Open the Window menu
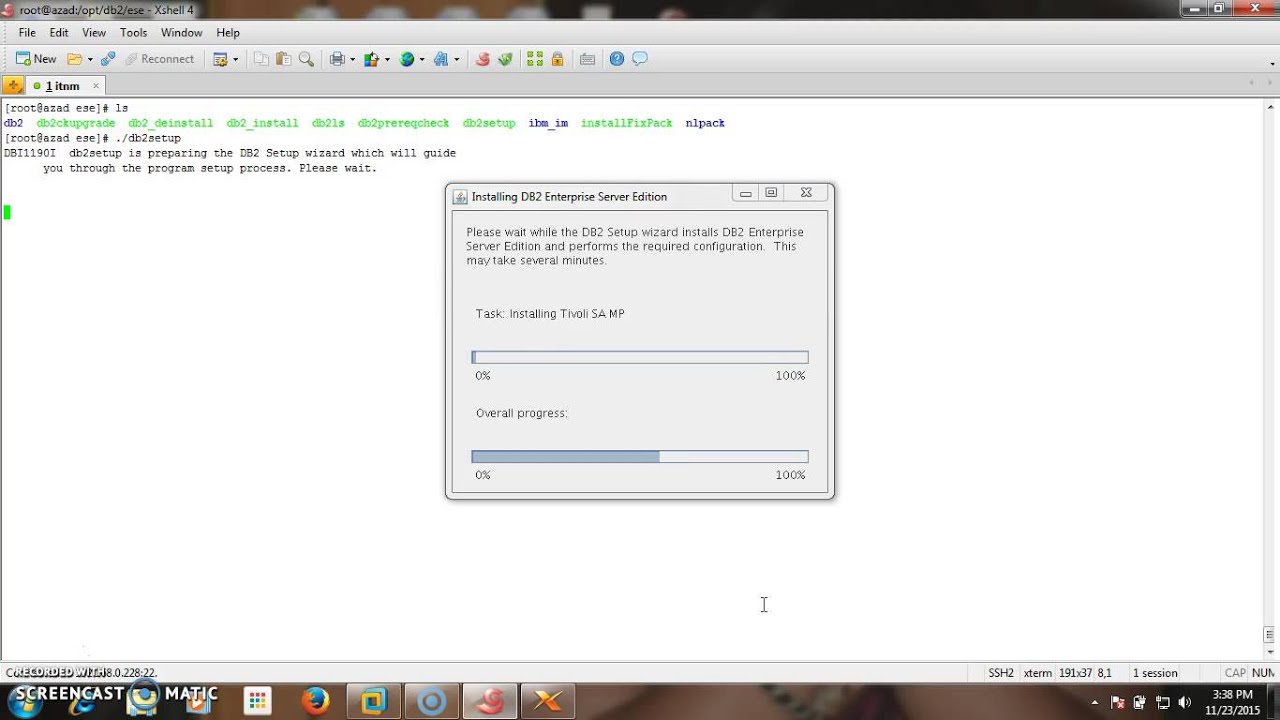Image resolution: width=1280 pixels, height=720 pixels. click(182, 33)
